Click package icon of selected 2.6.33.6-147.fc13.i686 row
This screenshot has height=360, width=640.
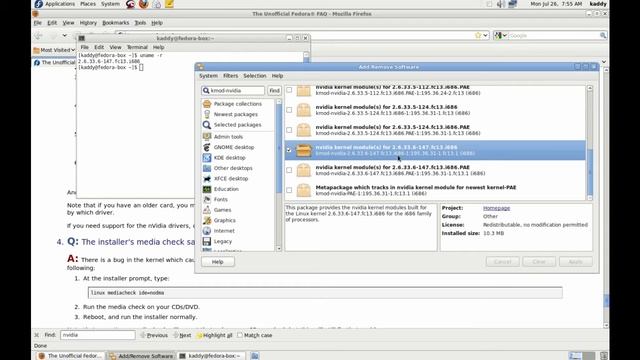(304, 150)
